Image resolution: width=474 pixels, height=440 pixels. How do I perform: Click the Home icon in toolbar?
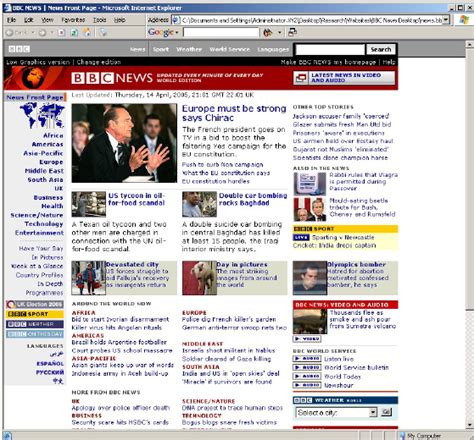87,32
